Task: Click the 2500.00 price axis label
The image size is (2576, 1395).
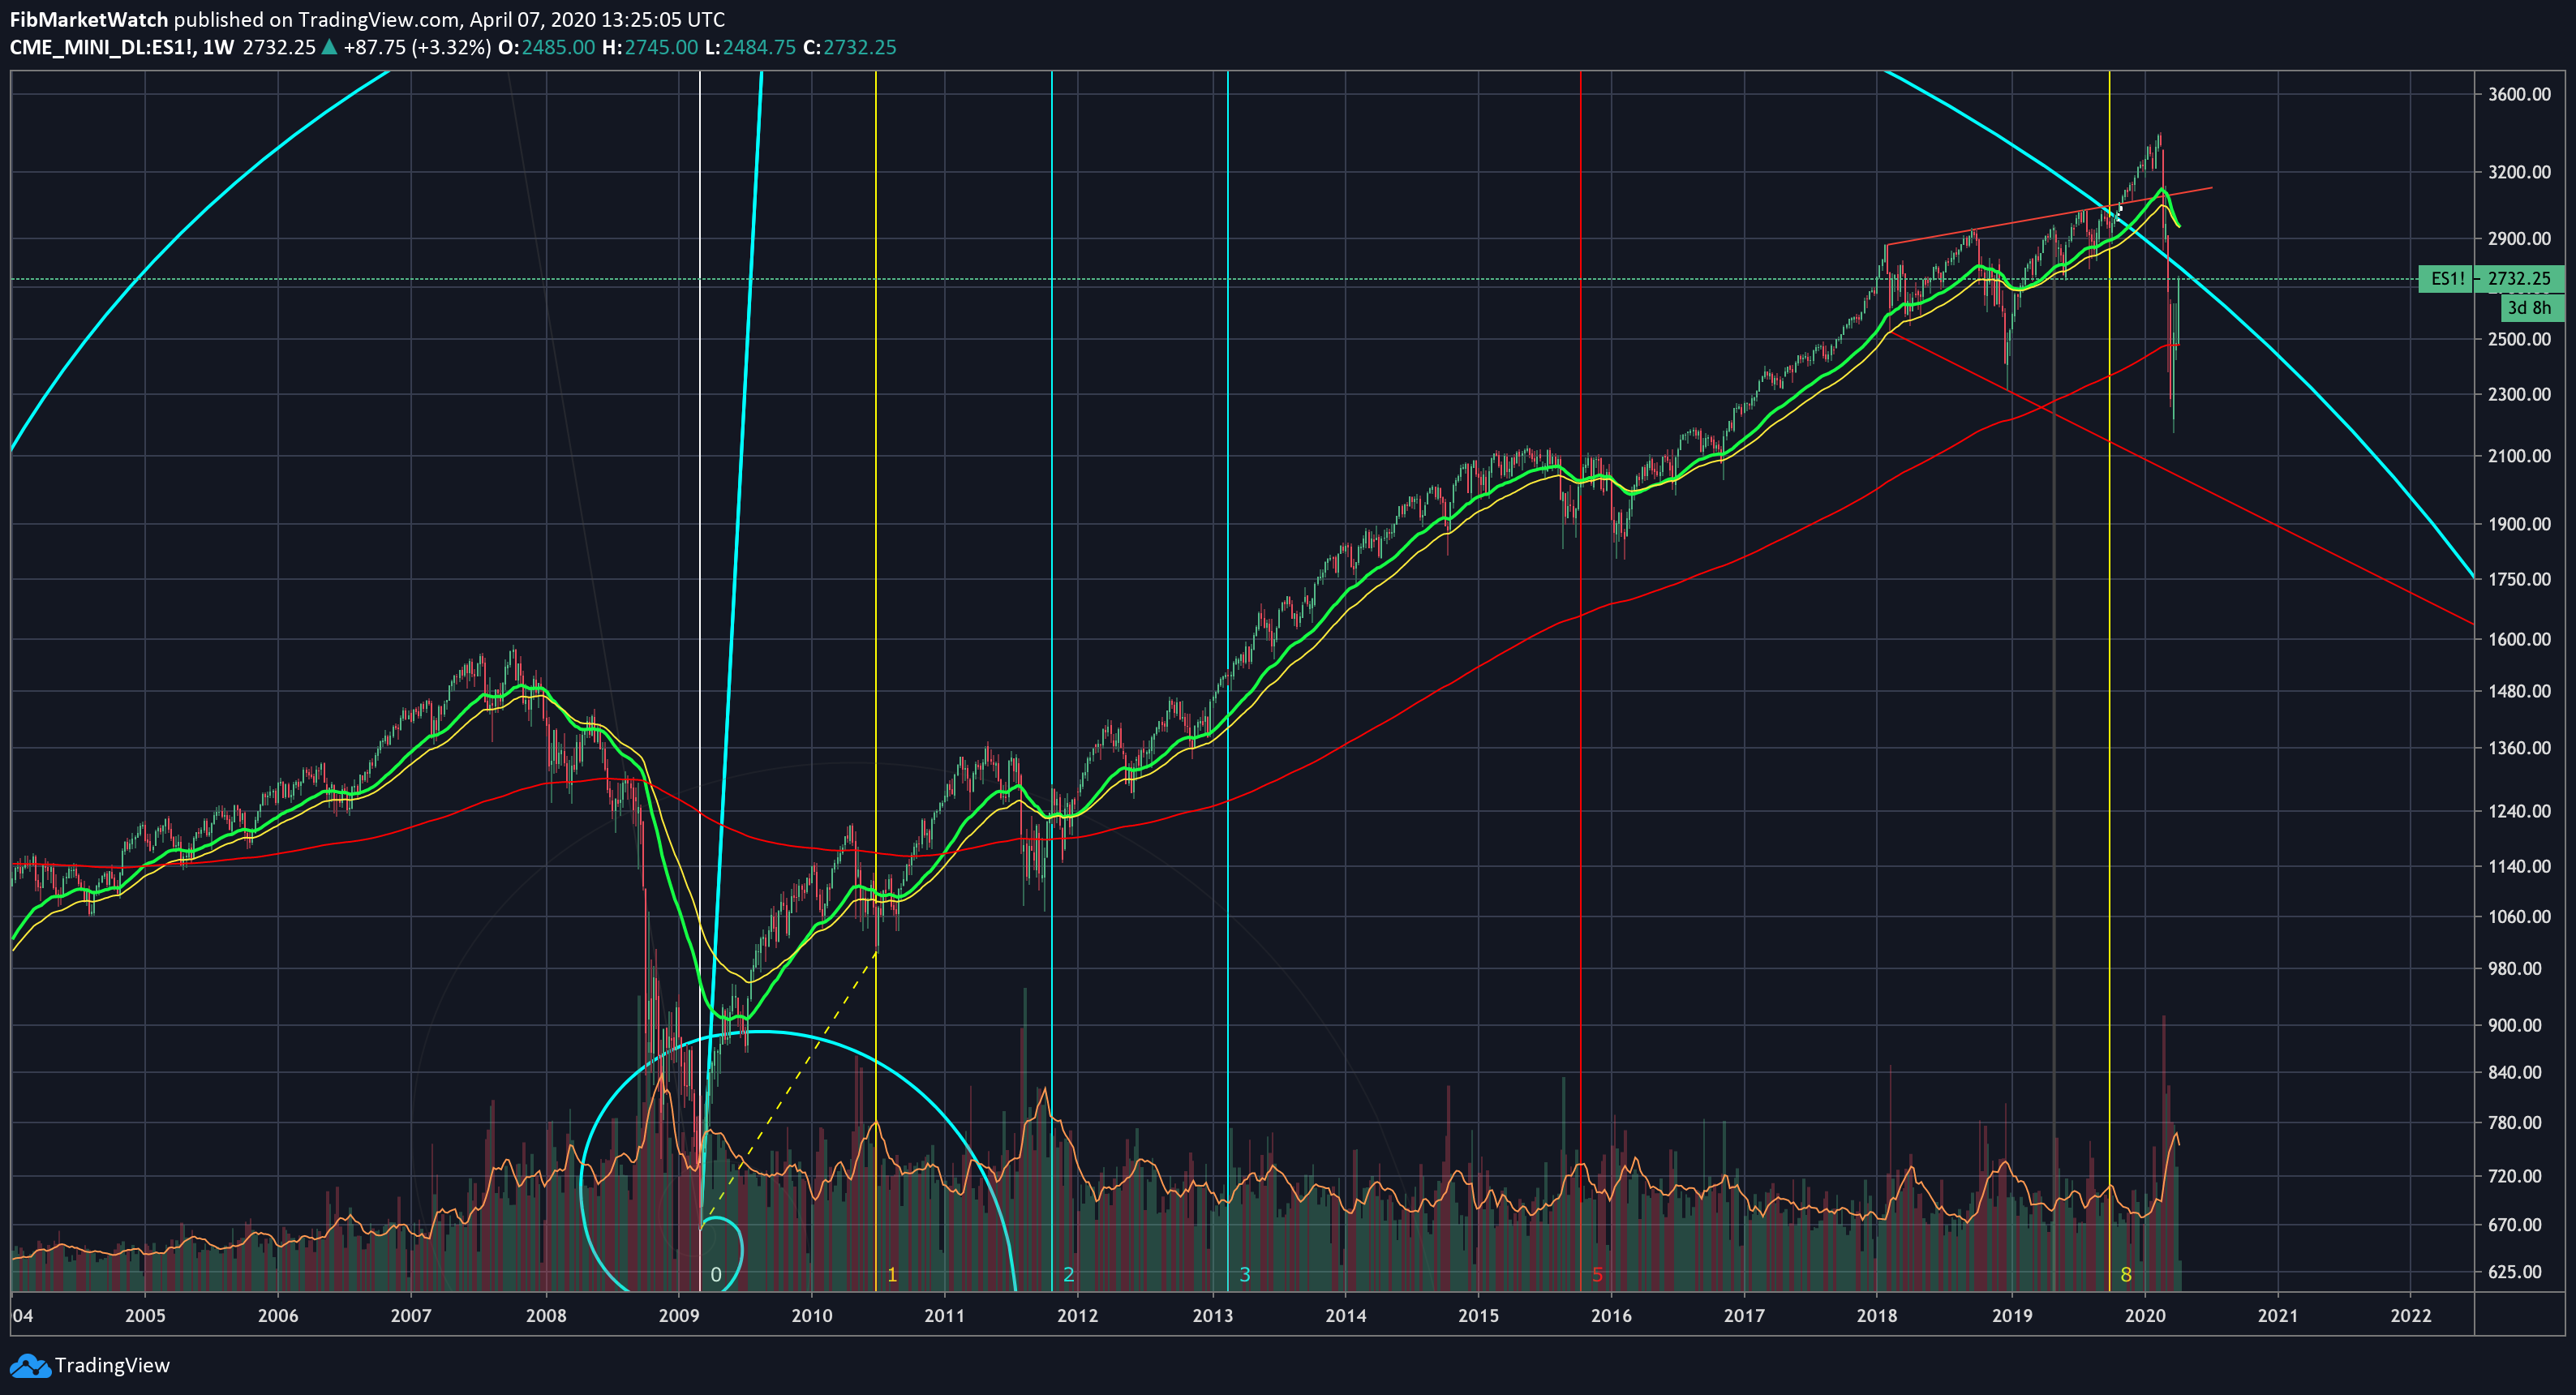Action: point(2520,339)
